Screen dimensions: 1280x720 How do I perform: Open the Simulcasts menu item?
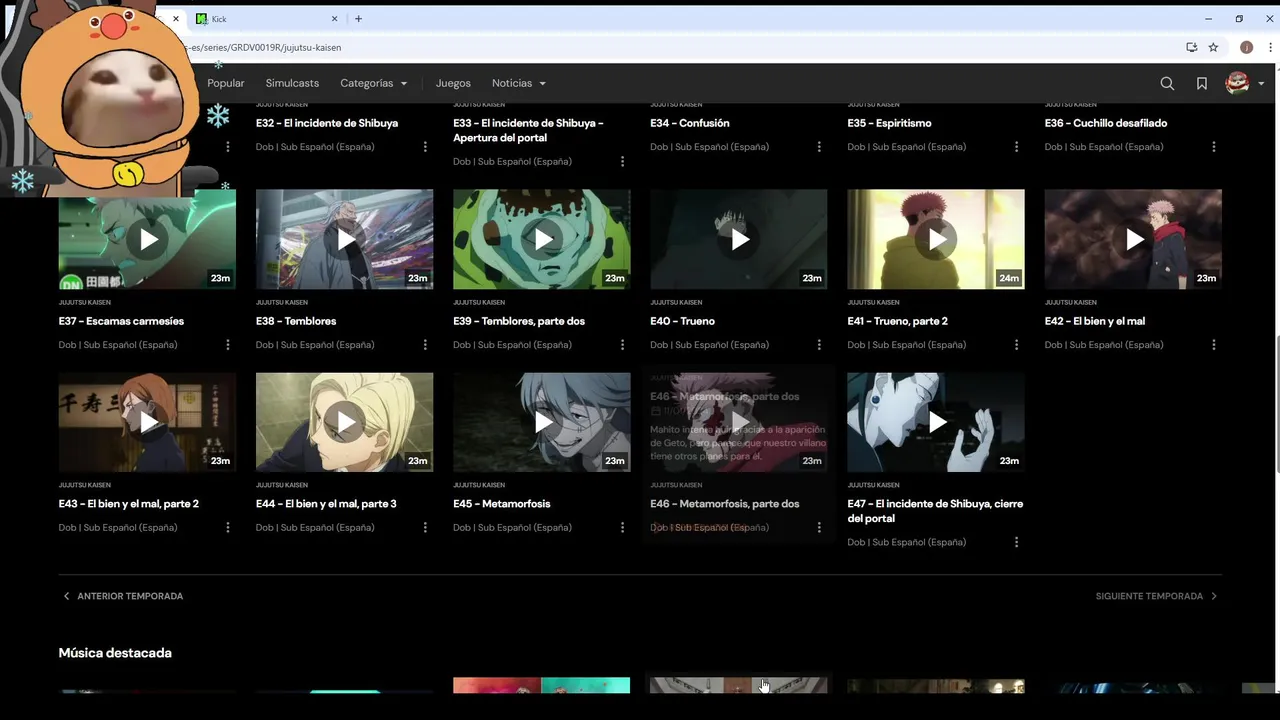292,83
